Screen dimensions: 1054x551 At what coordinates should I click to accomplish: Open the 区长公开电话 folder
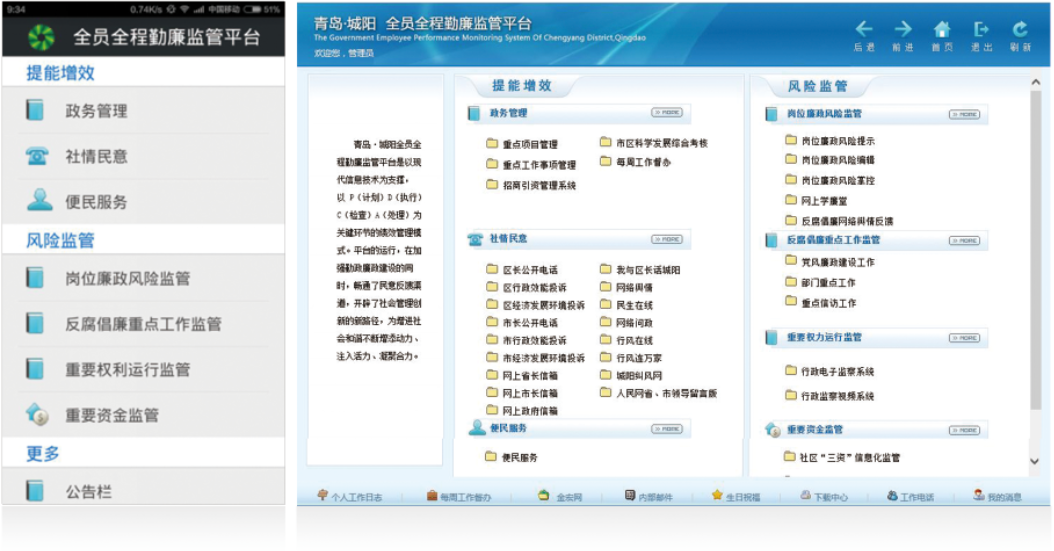click(522, 269)
